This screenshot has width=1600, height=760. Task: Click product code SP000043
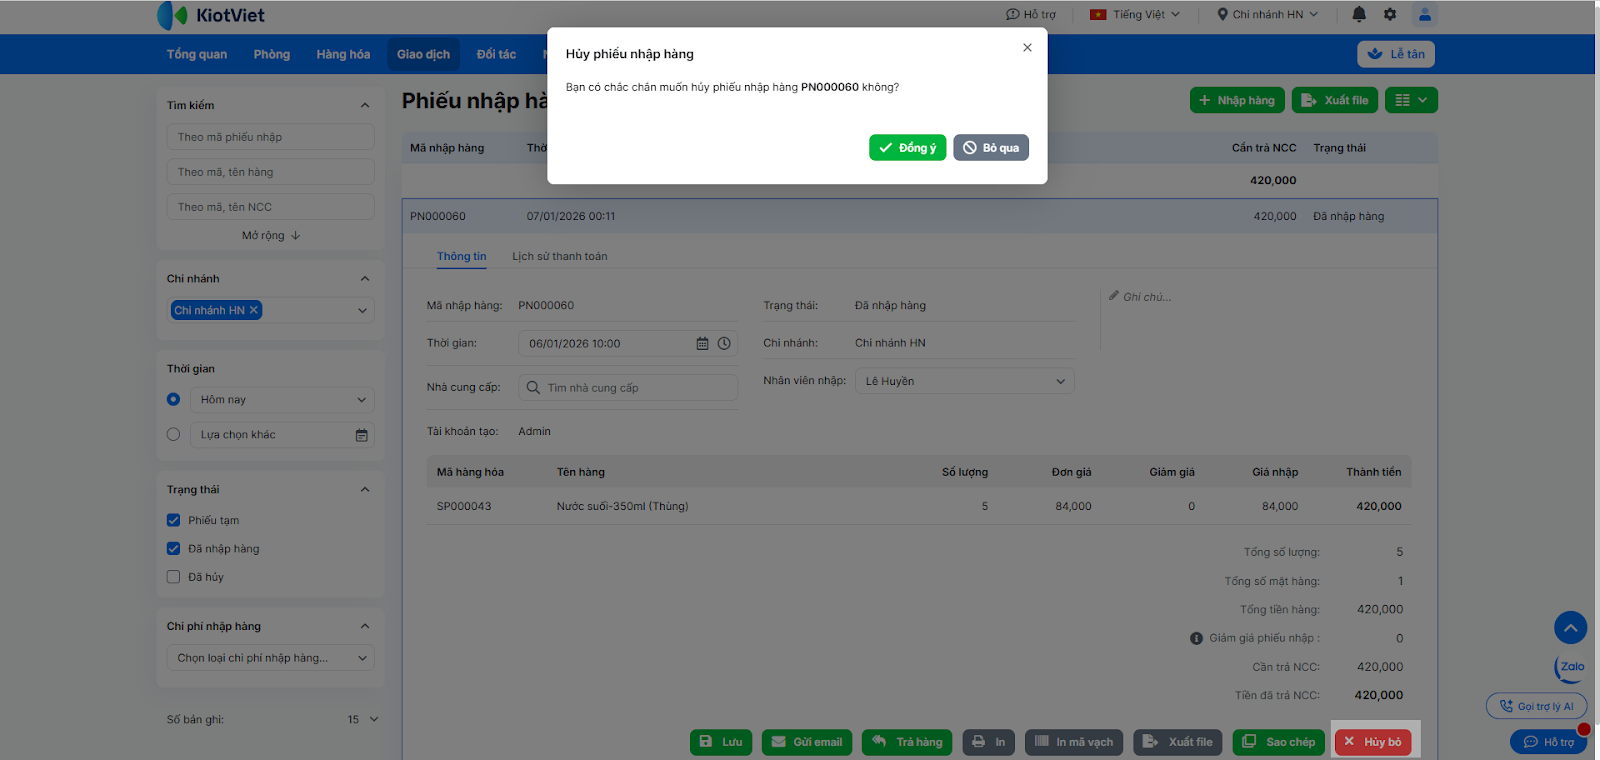click(464, 506)
